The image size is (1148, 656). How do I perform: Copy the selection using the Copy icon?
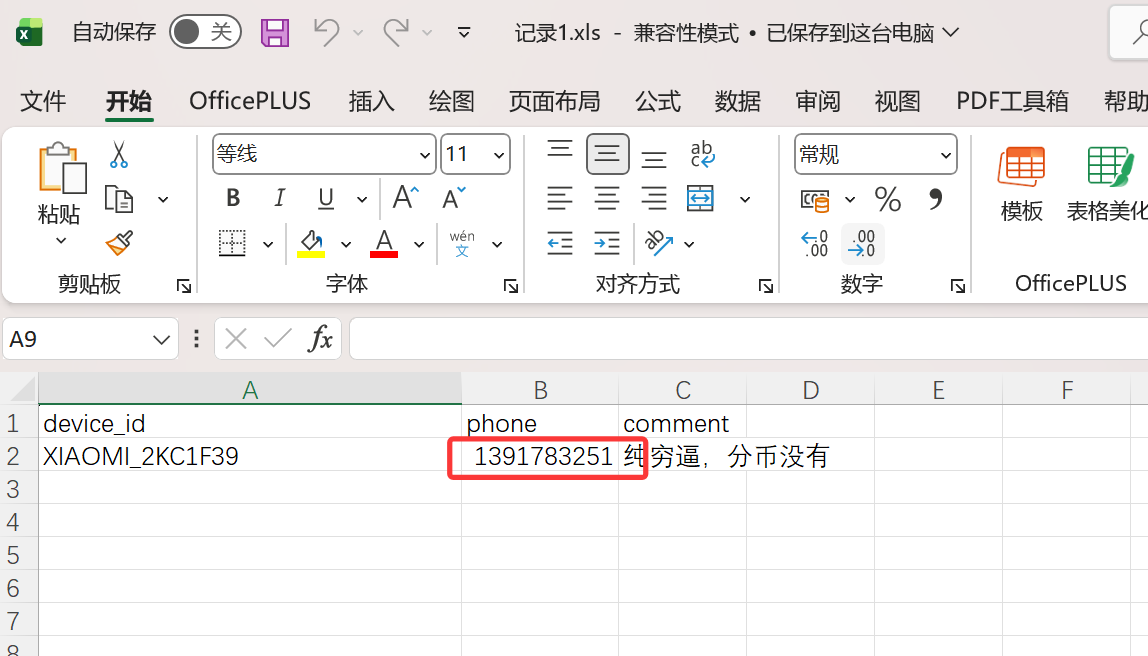click(117, 198)
